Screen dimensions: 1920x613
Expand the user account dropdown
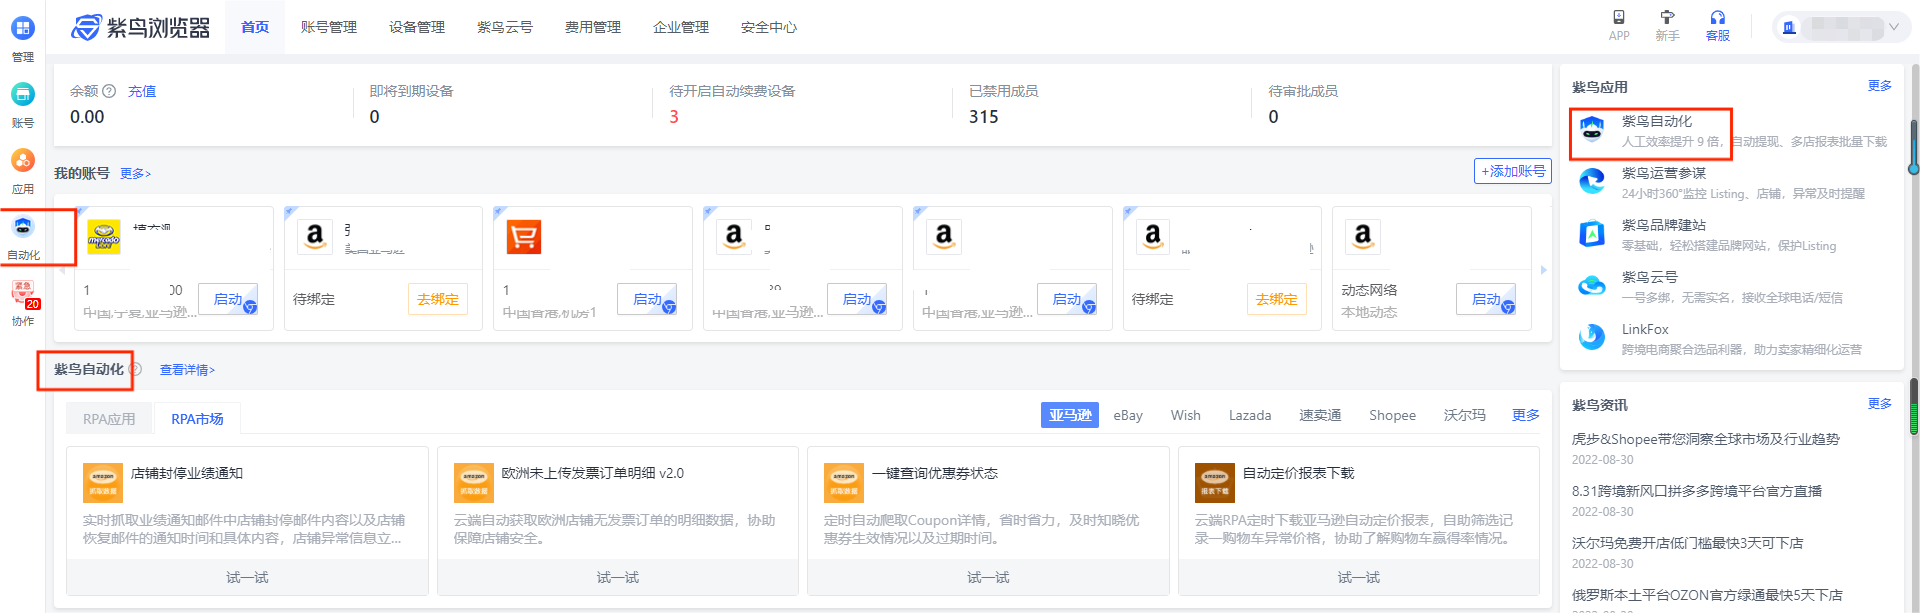[x=1894, y=27]
